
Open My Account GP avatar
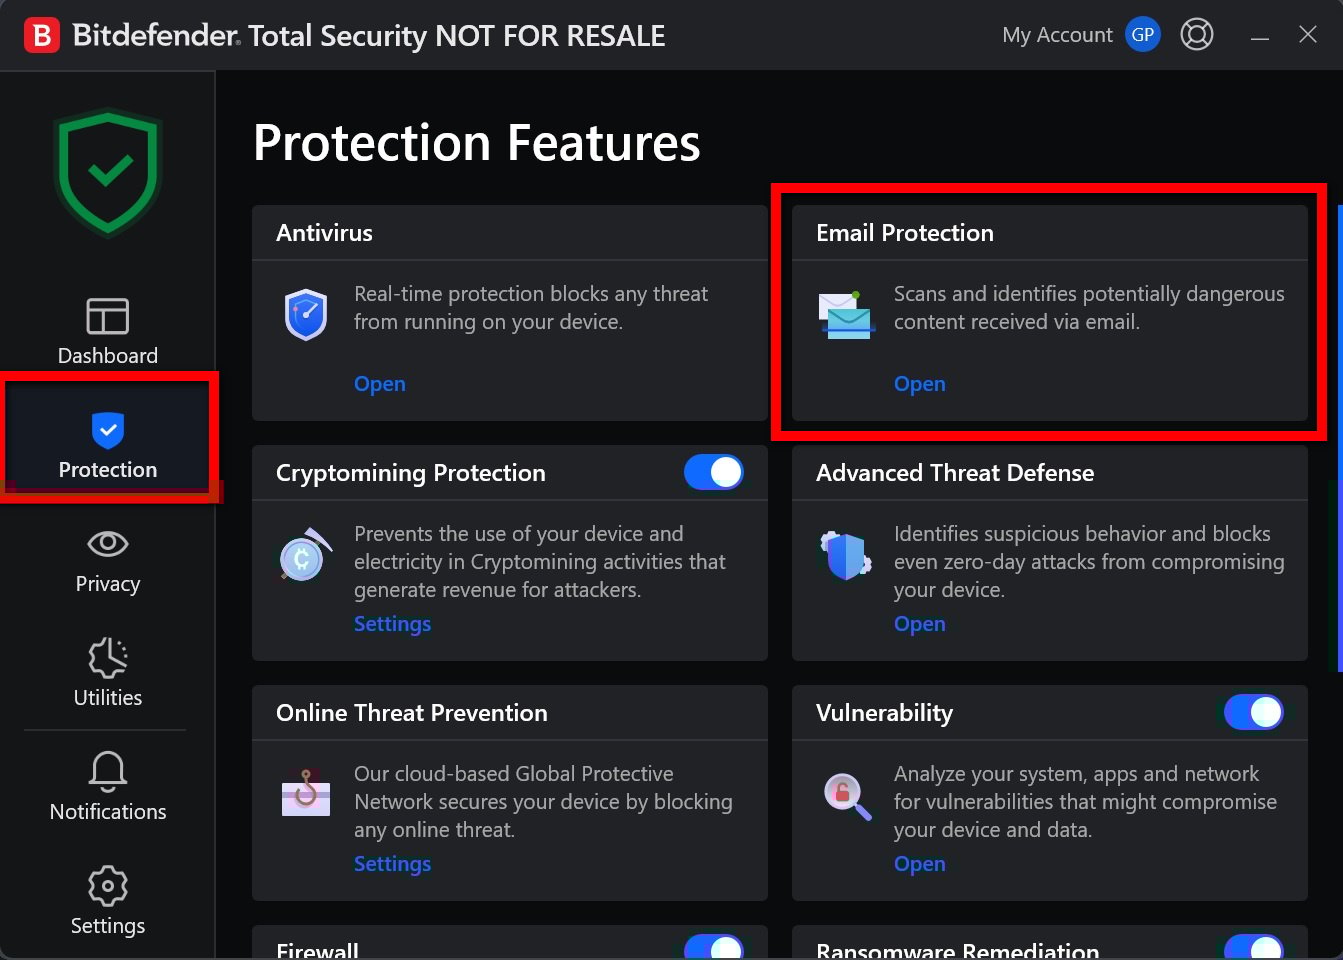(1143, 35)
